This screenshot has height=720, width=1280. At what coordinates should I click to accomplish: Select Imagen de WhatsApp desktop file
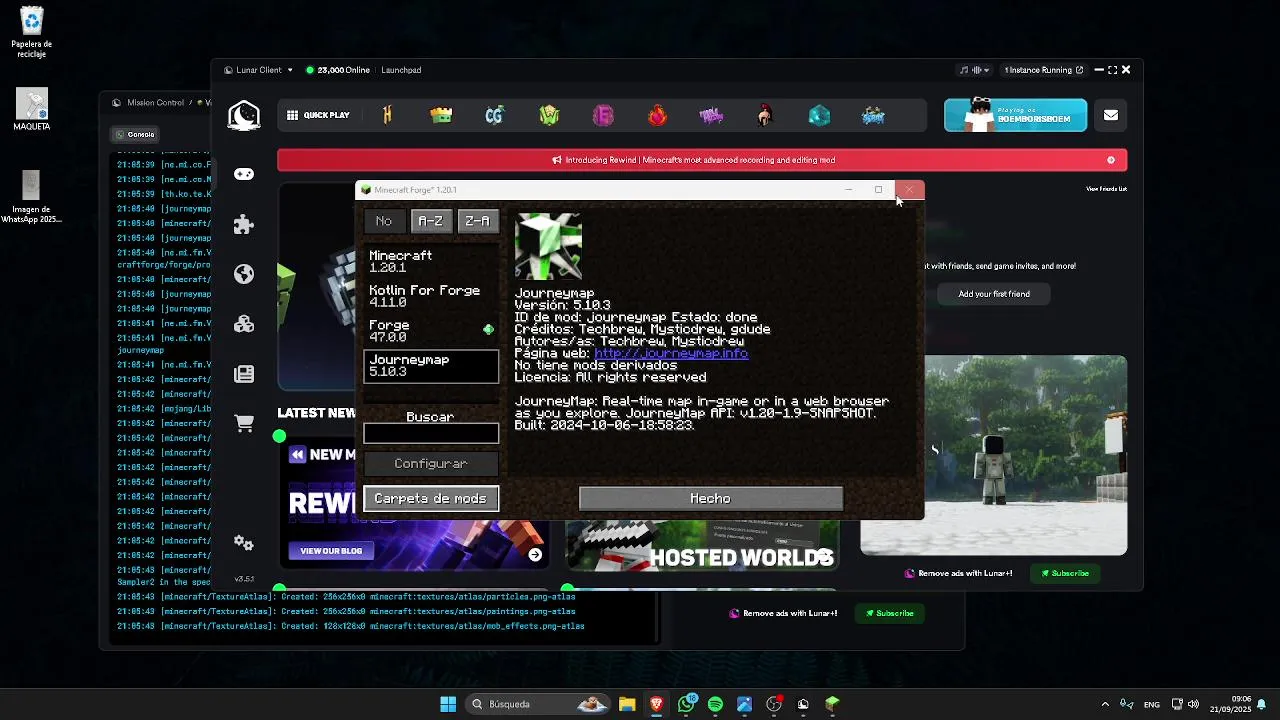click(x=32, y=197)
